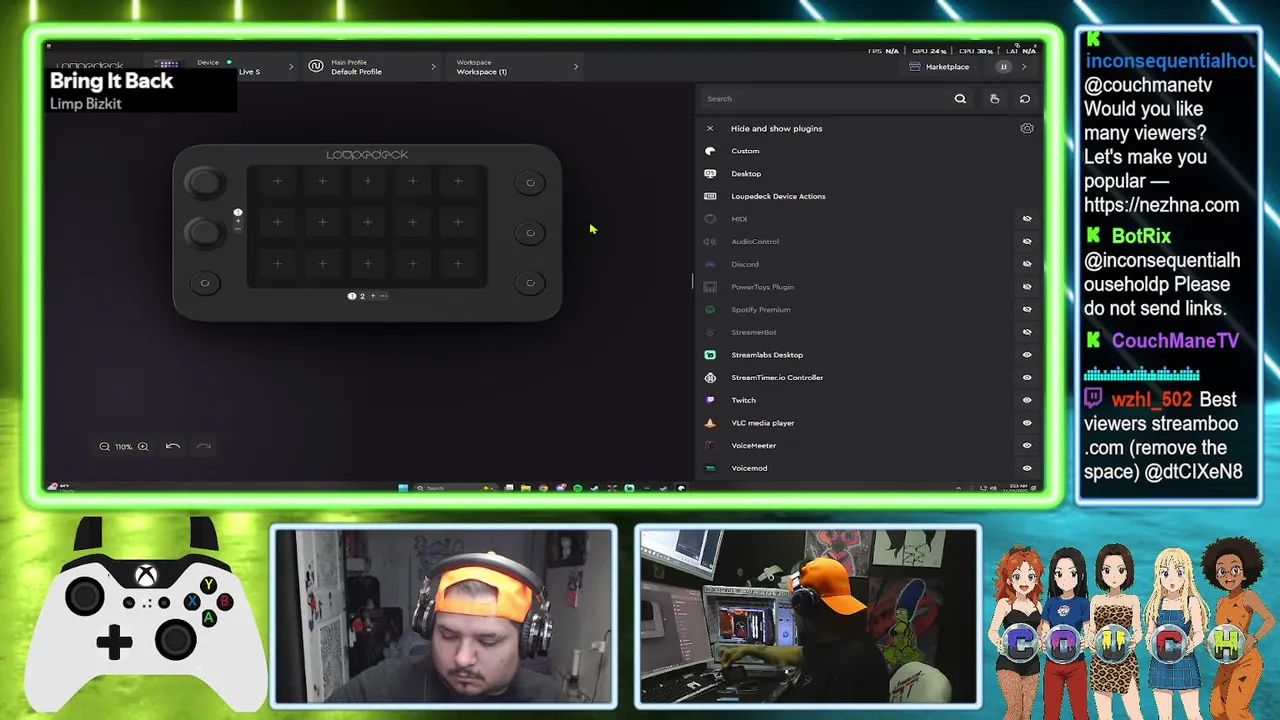Viewport: 1280px width, 720px height.
Task: Click the MIDI plugin icon
Action: (x=710, y=219)
